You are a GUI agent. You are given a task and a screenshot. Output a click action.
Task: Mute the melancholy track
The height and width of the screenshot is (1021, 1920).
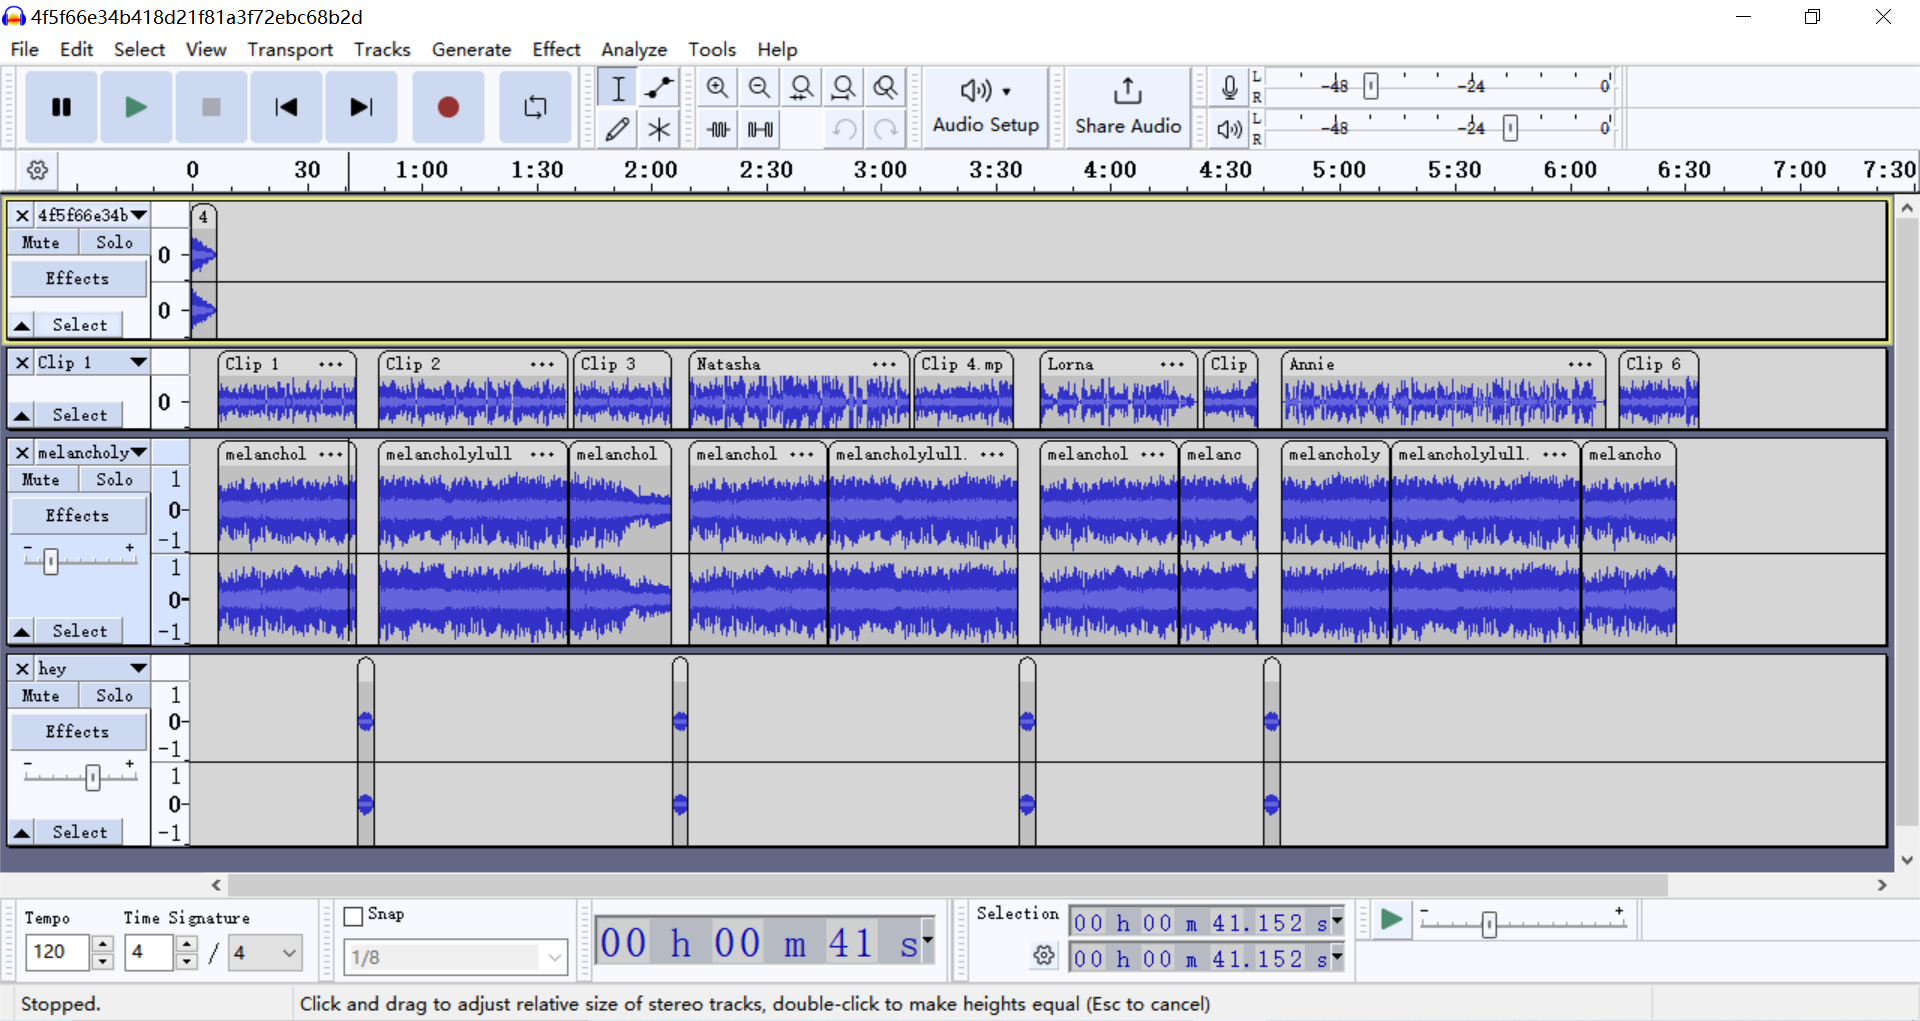(x=41, y=479)
